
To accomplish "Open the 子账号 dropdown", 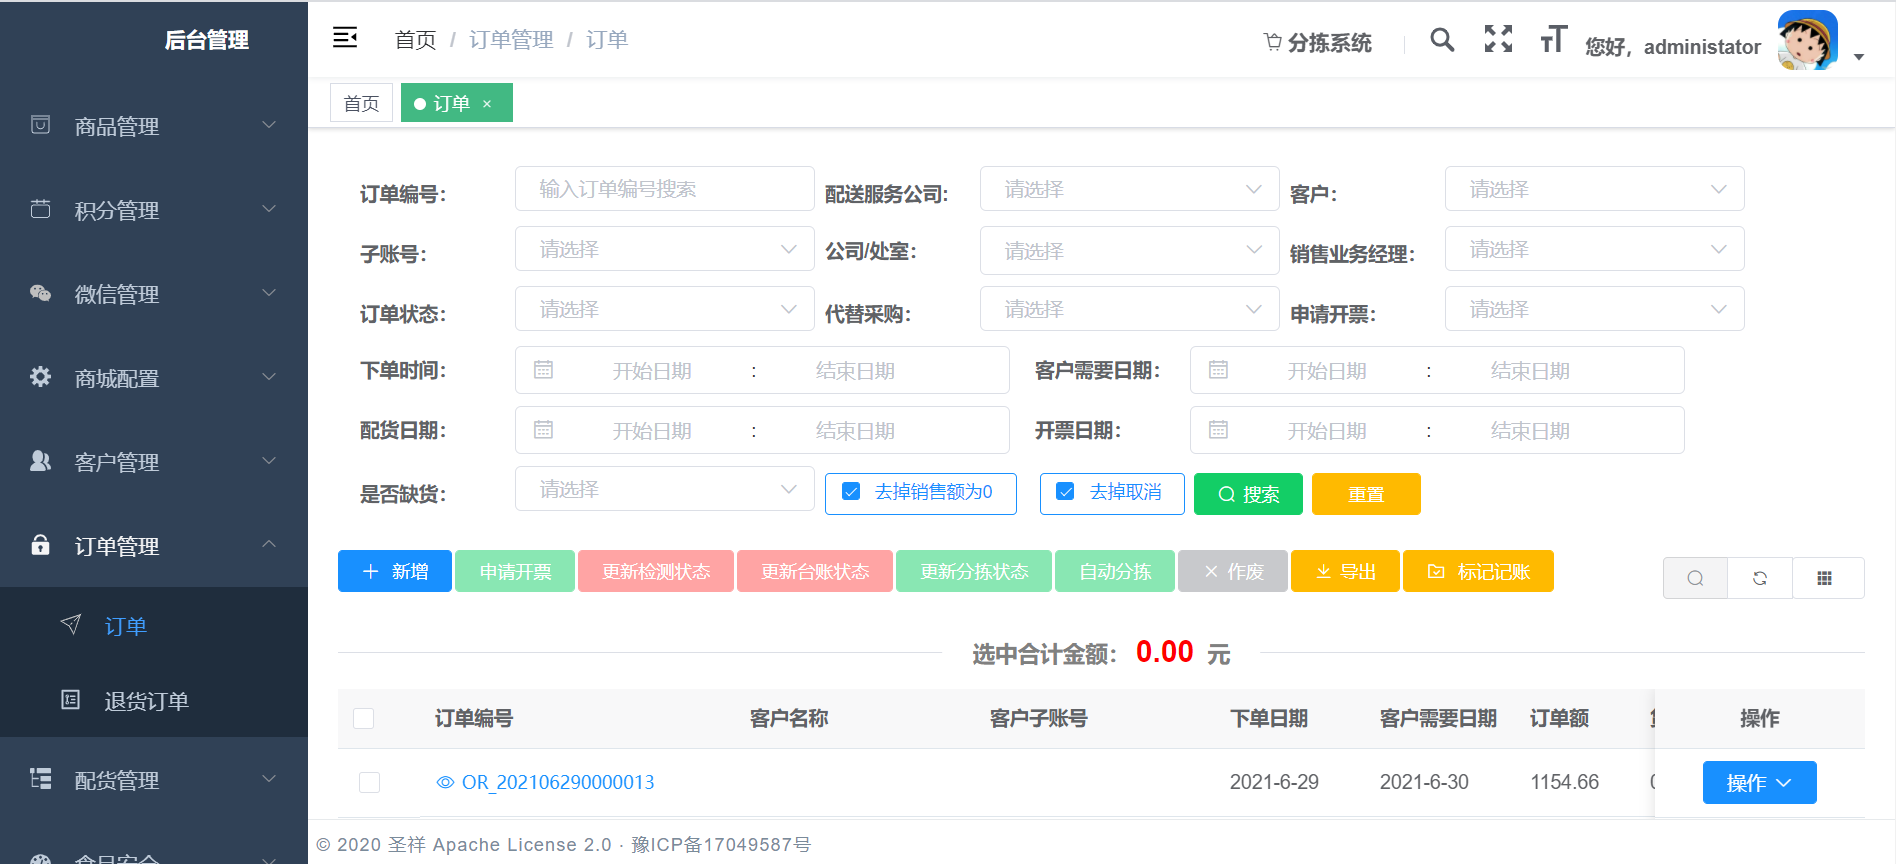I will pos(665,249).
